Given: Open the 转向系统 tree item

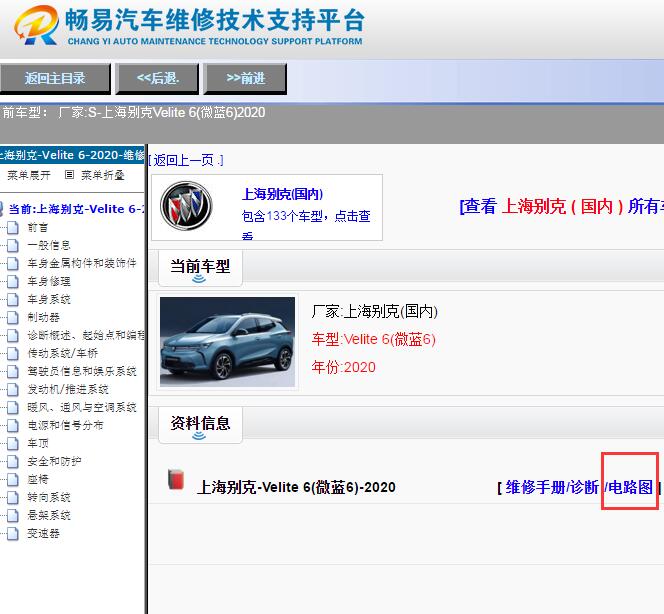Looking at the screenshot, I should (x=49, y=498).
